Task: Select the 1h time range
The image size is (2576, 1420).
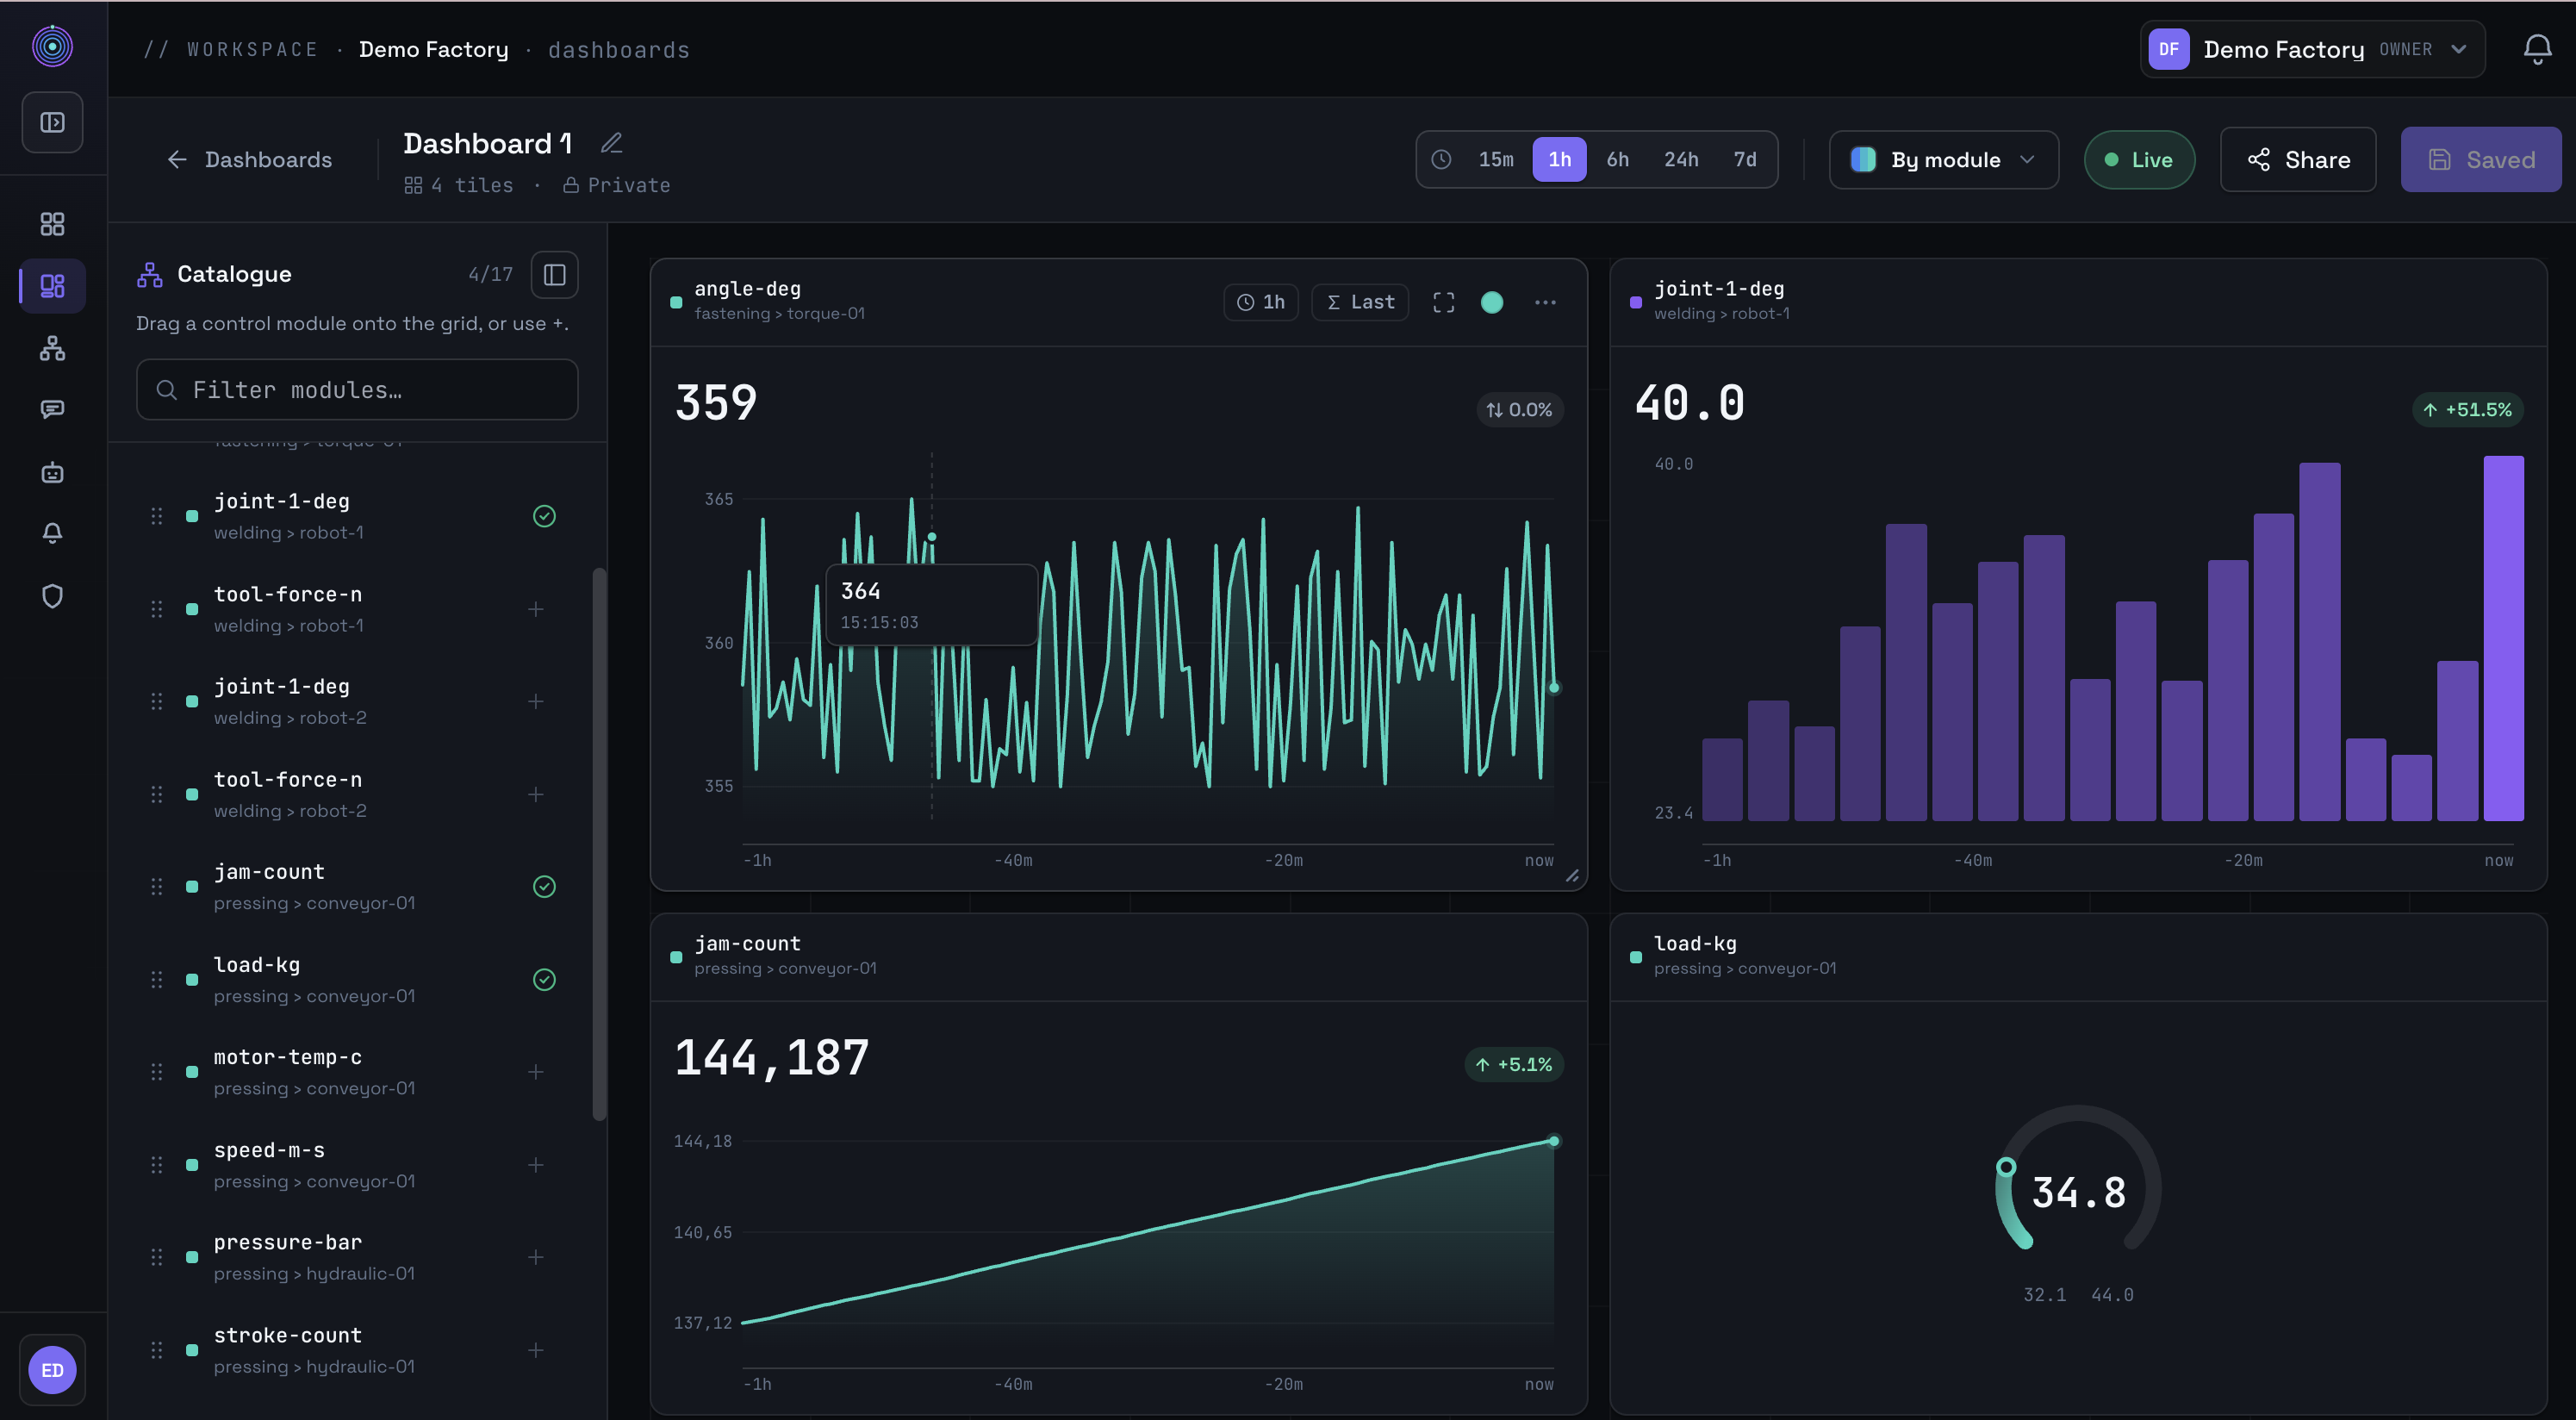Action: 1559,159
